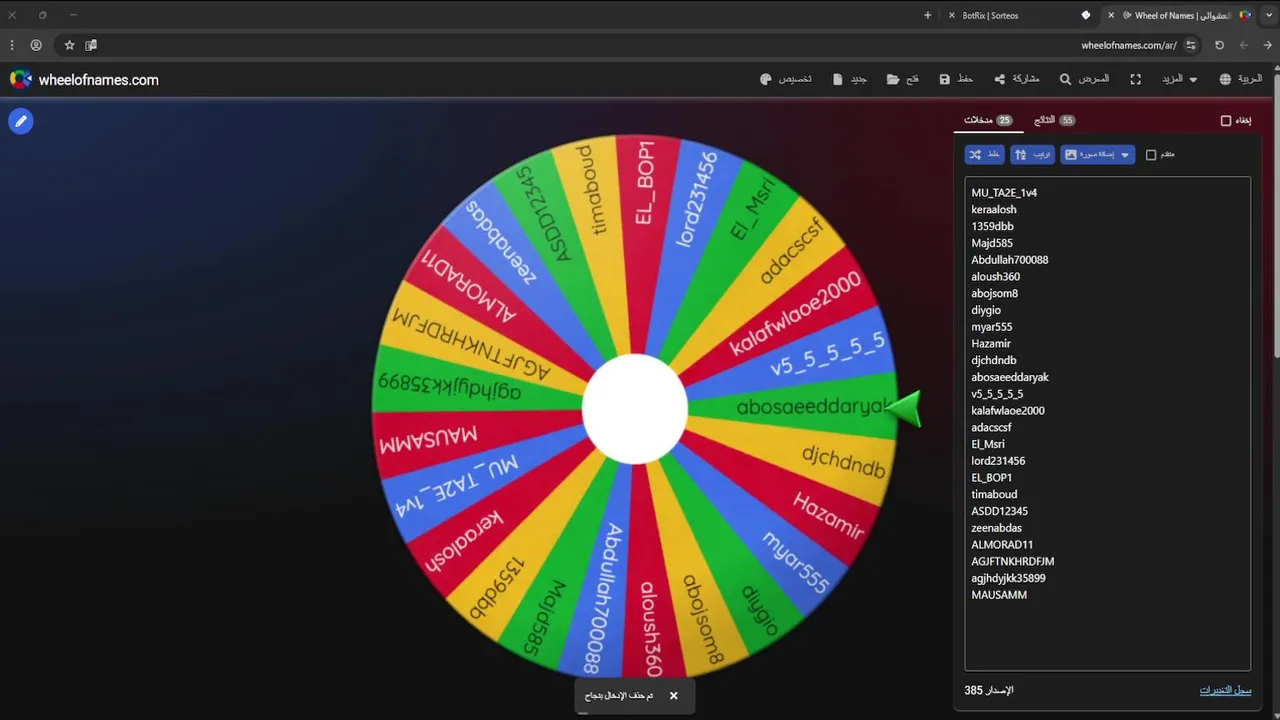Viewport: 1280px width, 720px height.
Task: Switch to the Entries tab (مدخلات 25)
Action: [988, 120]
